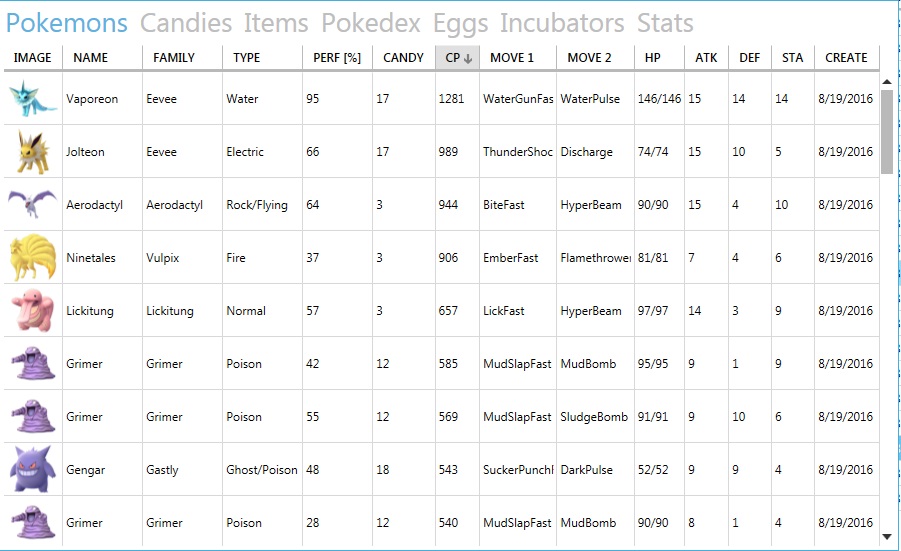
Task: Click the Lickitung sprite icon
Action: (x=33, y=310)
